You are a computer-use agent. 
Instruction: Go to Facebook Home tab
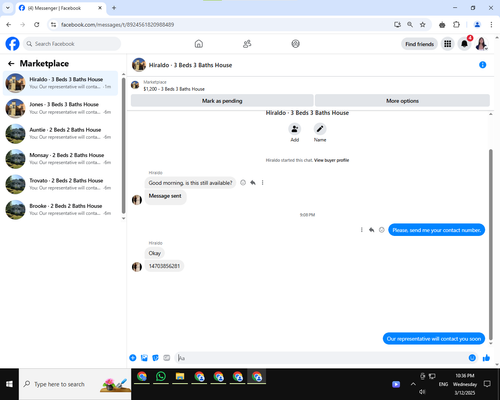click(199, 44)
